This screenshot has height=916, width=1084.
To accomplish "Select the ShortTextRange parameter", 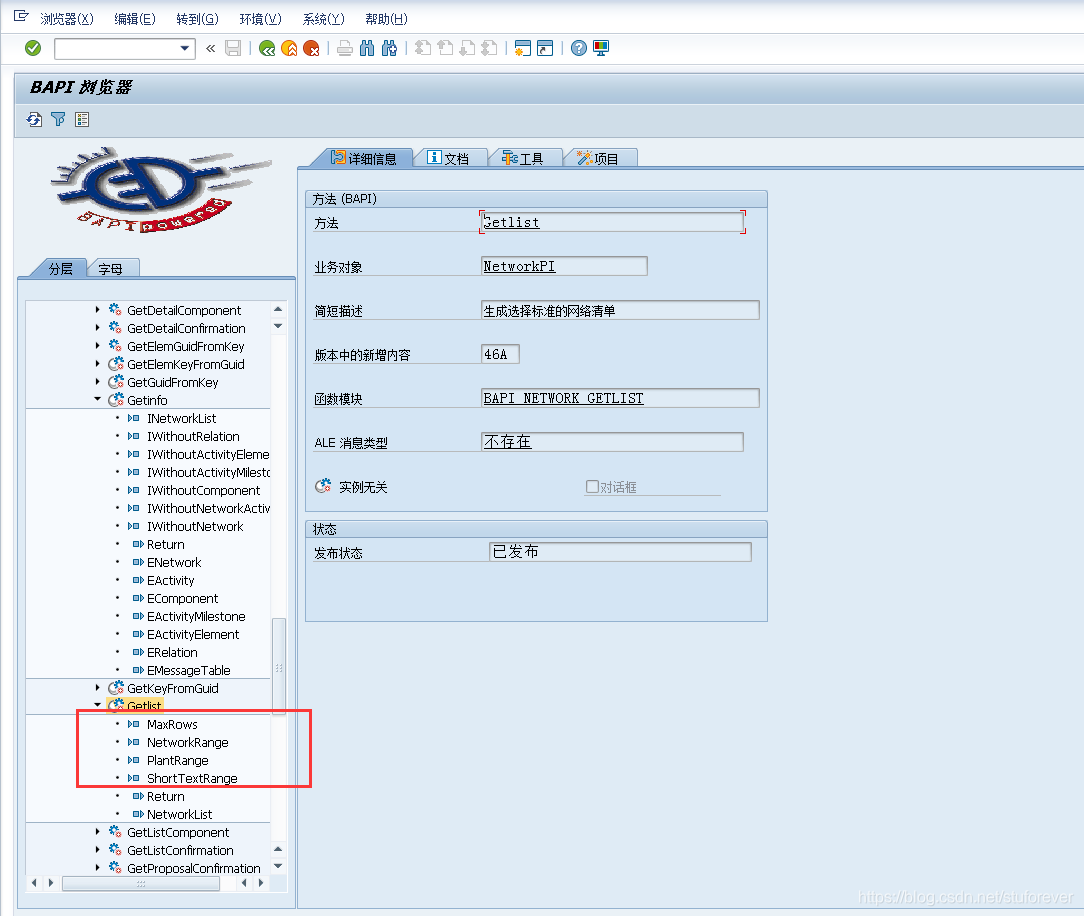I will click(x=192, y=778).
